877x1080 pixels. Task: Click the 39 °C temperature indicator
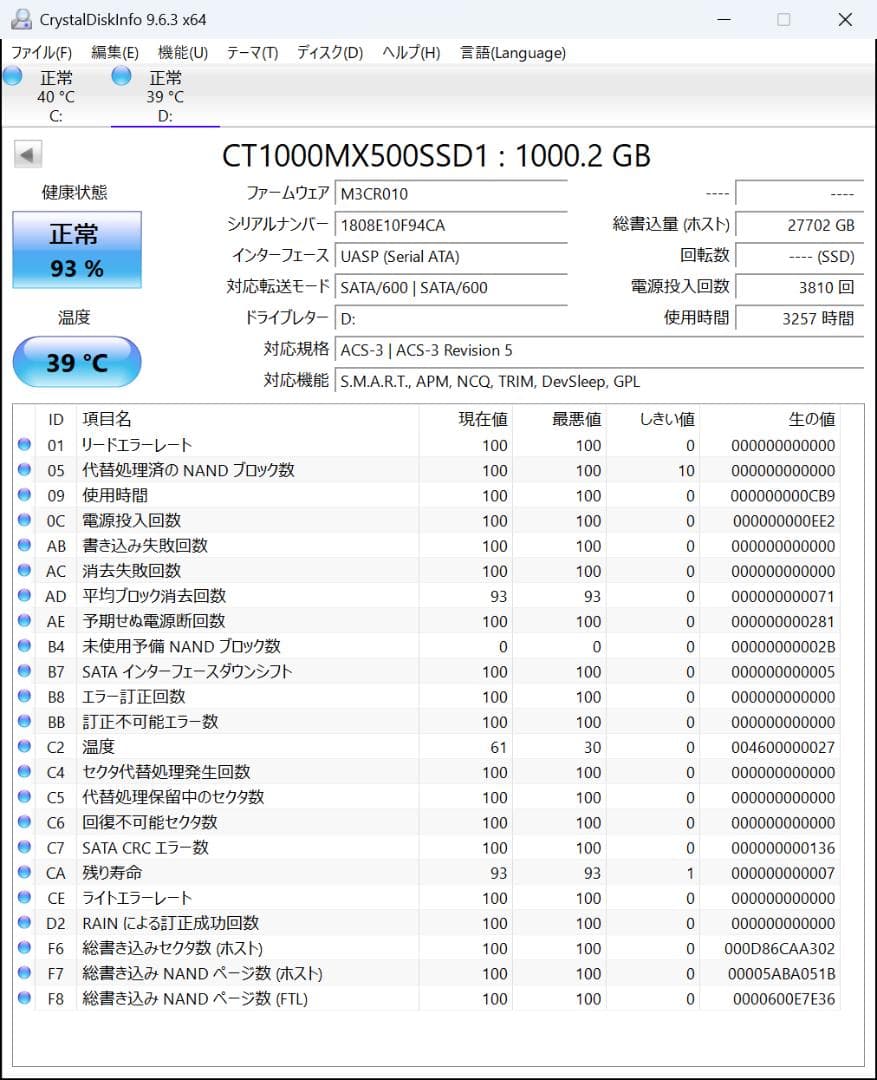(77, 362)
